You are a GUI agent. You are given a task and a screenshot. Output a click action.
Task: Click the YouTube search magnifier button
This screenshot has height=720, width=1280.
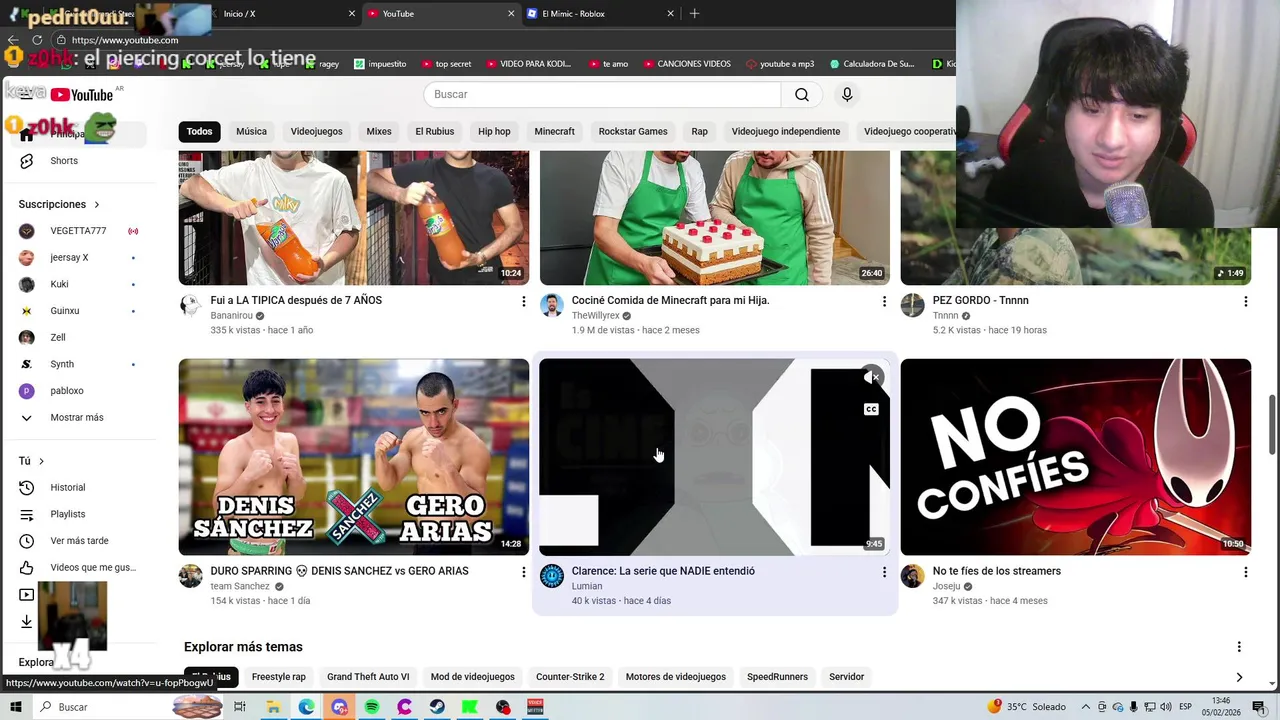coord(801,94)
